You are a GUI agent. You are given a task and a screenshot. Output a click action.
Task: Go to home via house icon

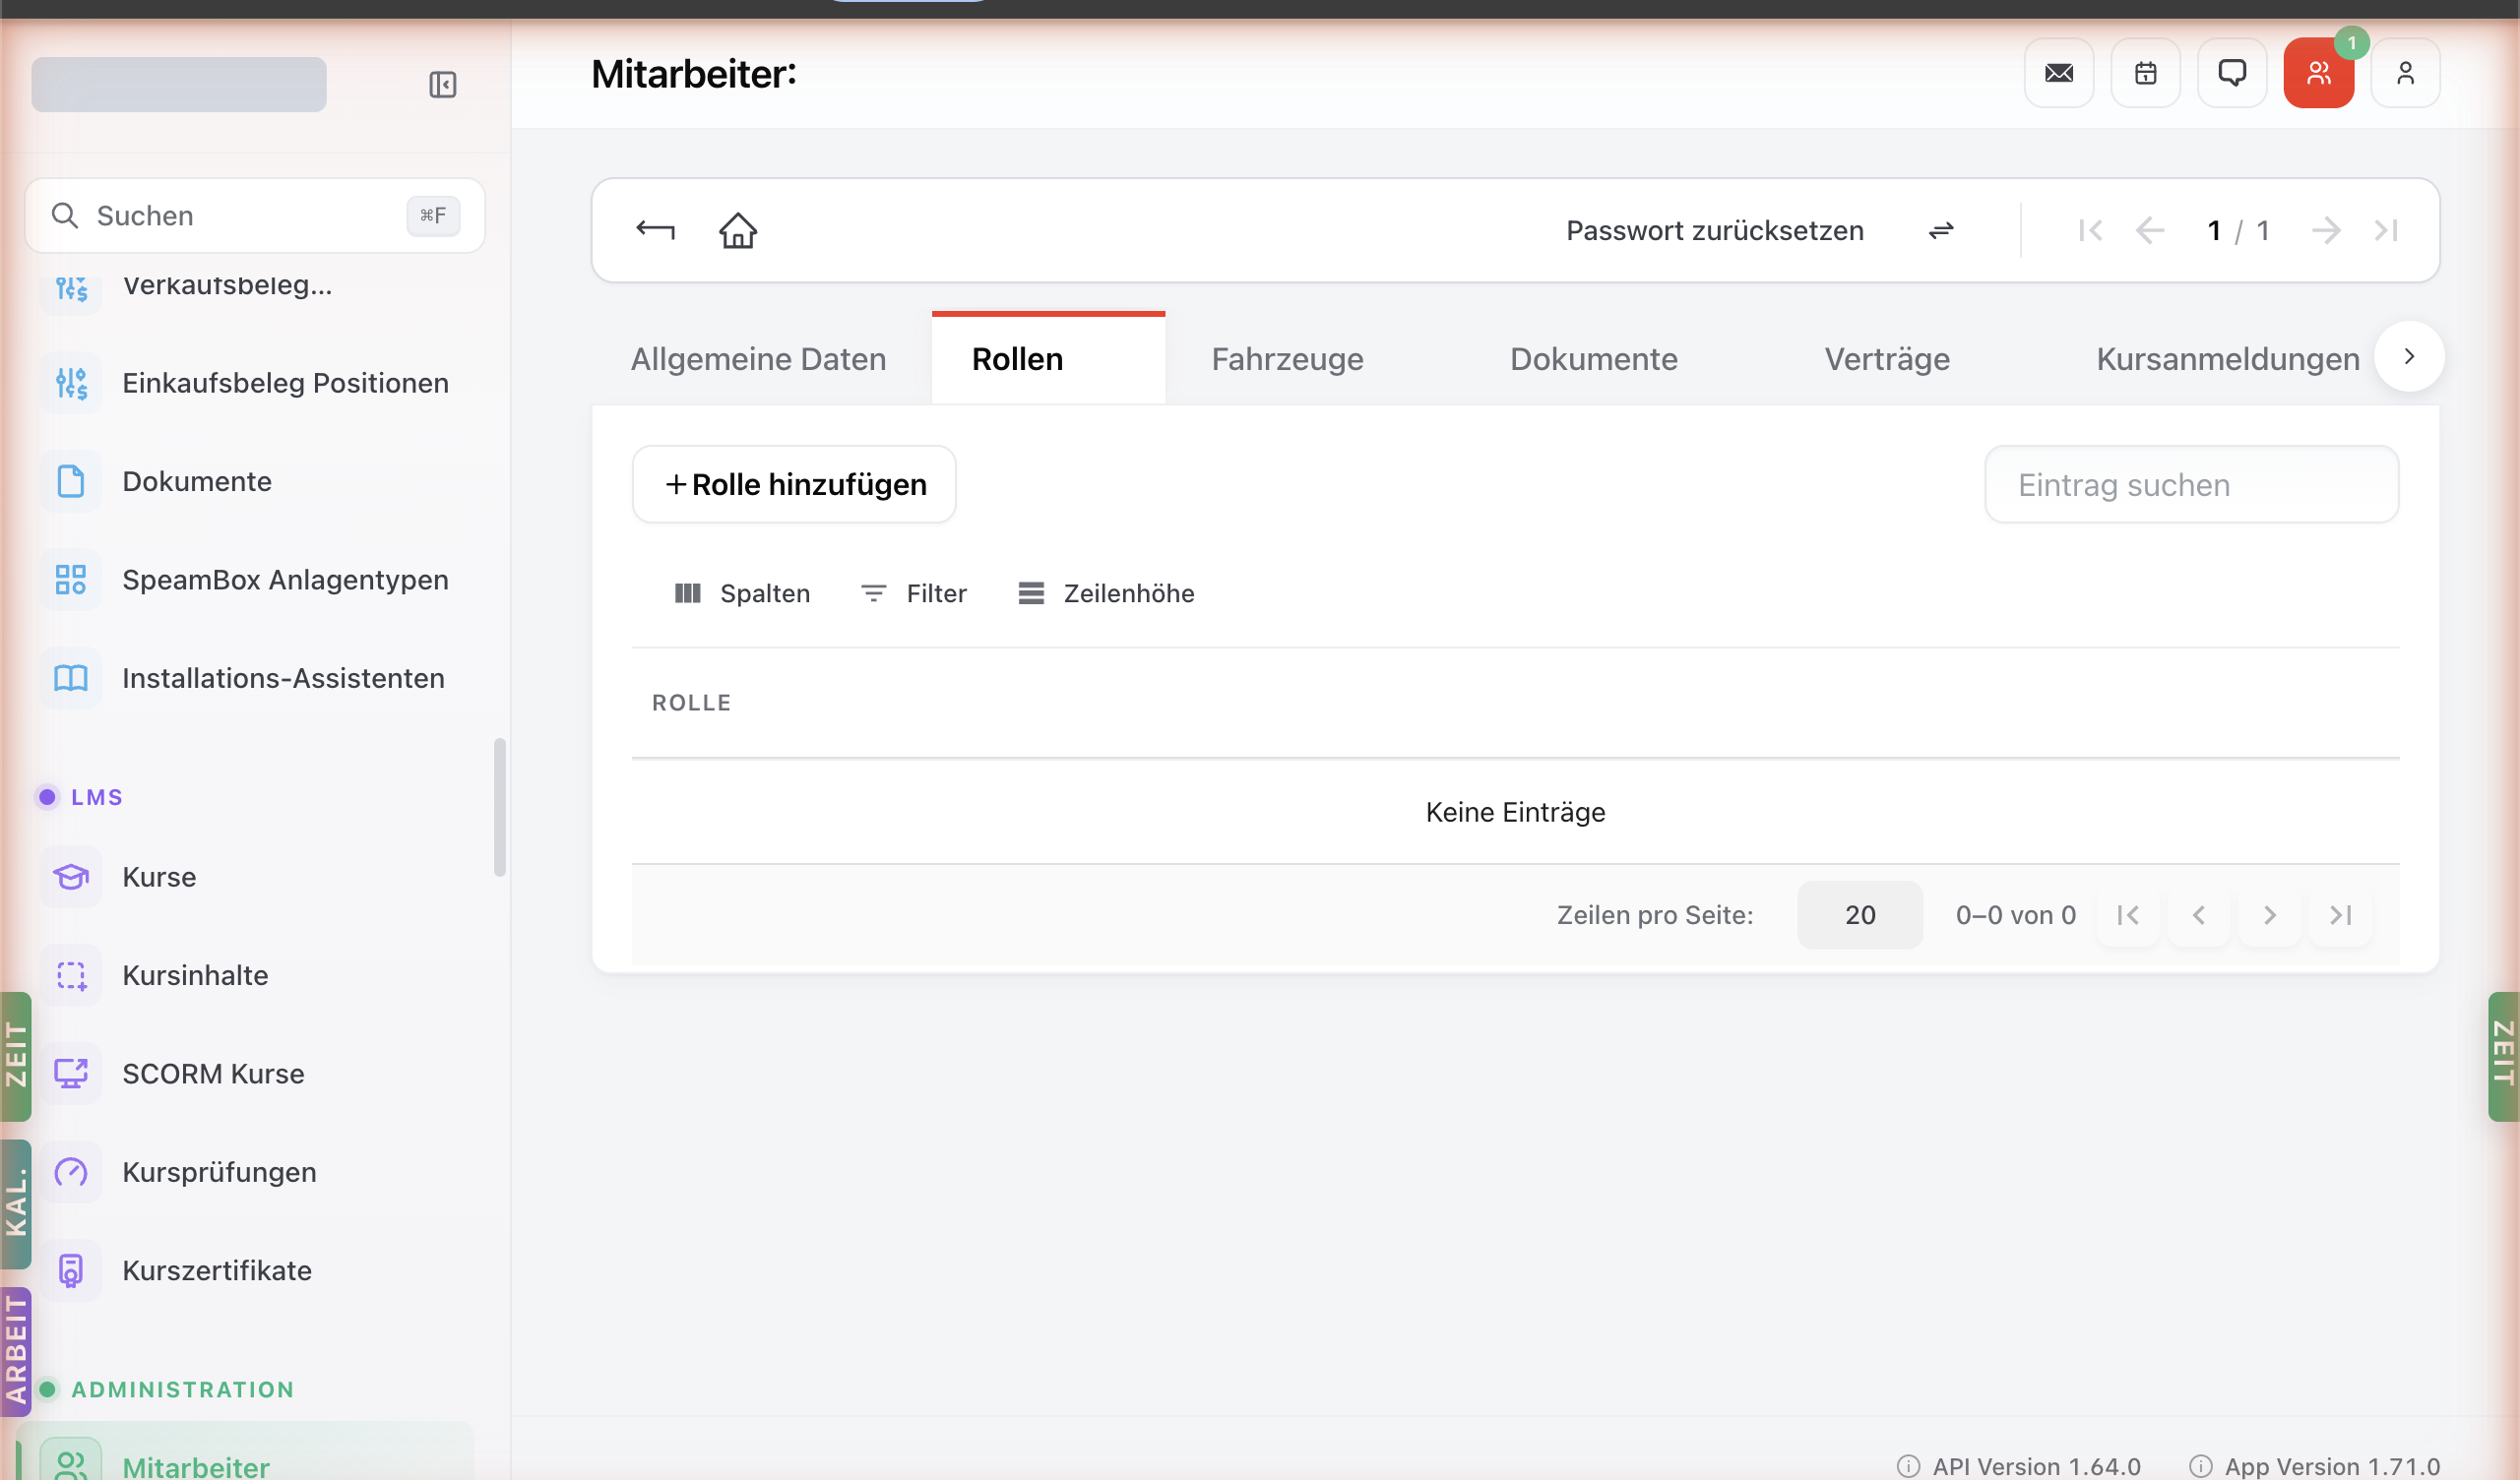738,231
